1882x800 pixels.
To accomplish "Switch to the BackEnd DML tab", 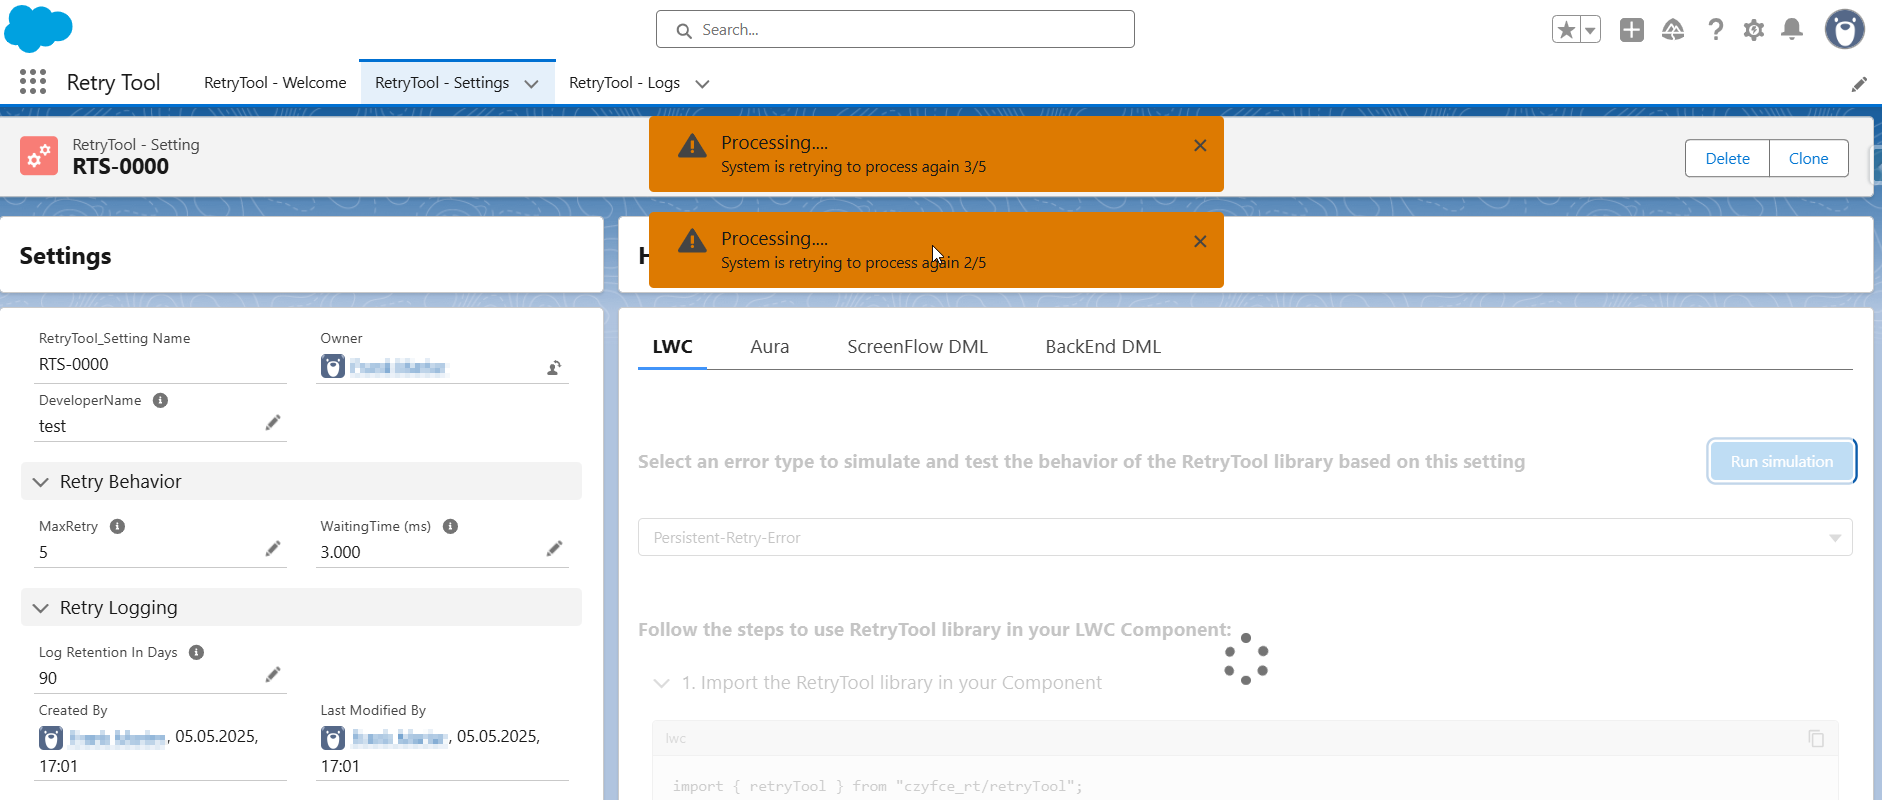I will (1103, 347).
